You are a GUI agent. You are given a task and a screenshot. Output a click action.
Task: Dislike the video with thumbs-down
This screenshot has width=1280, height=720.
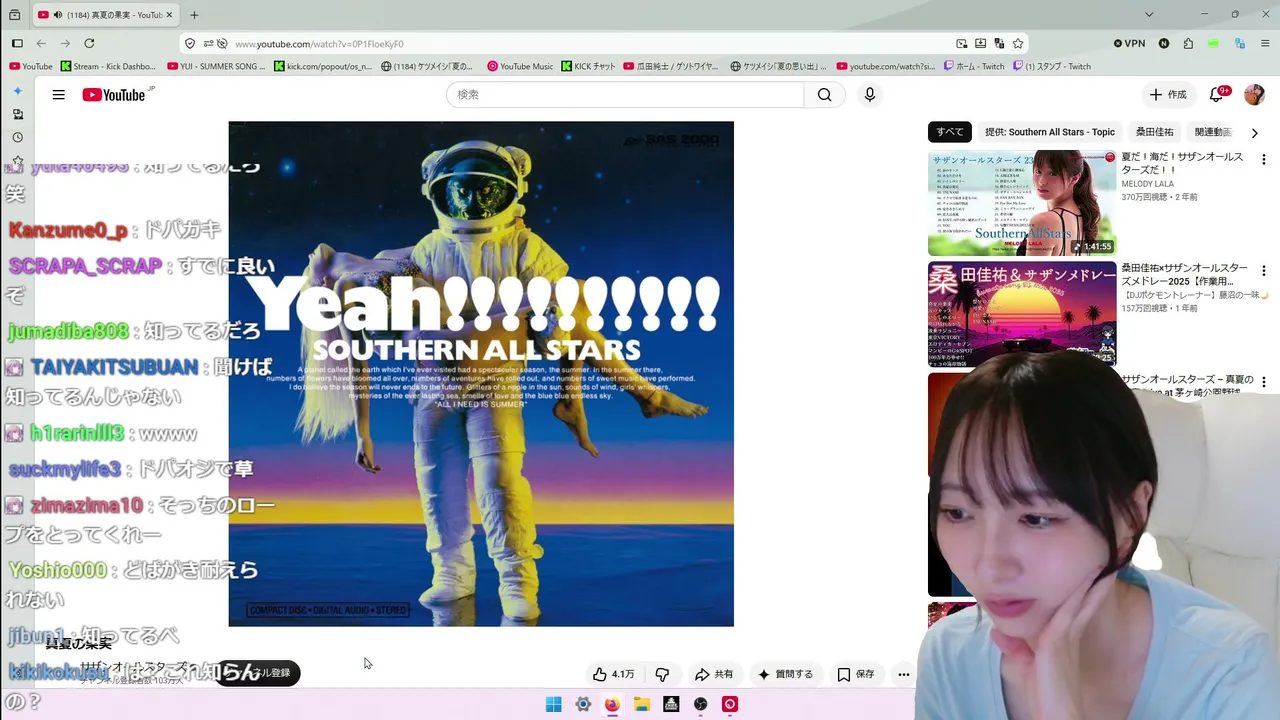coord(662,674)
